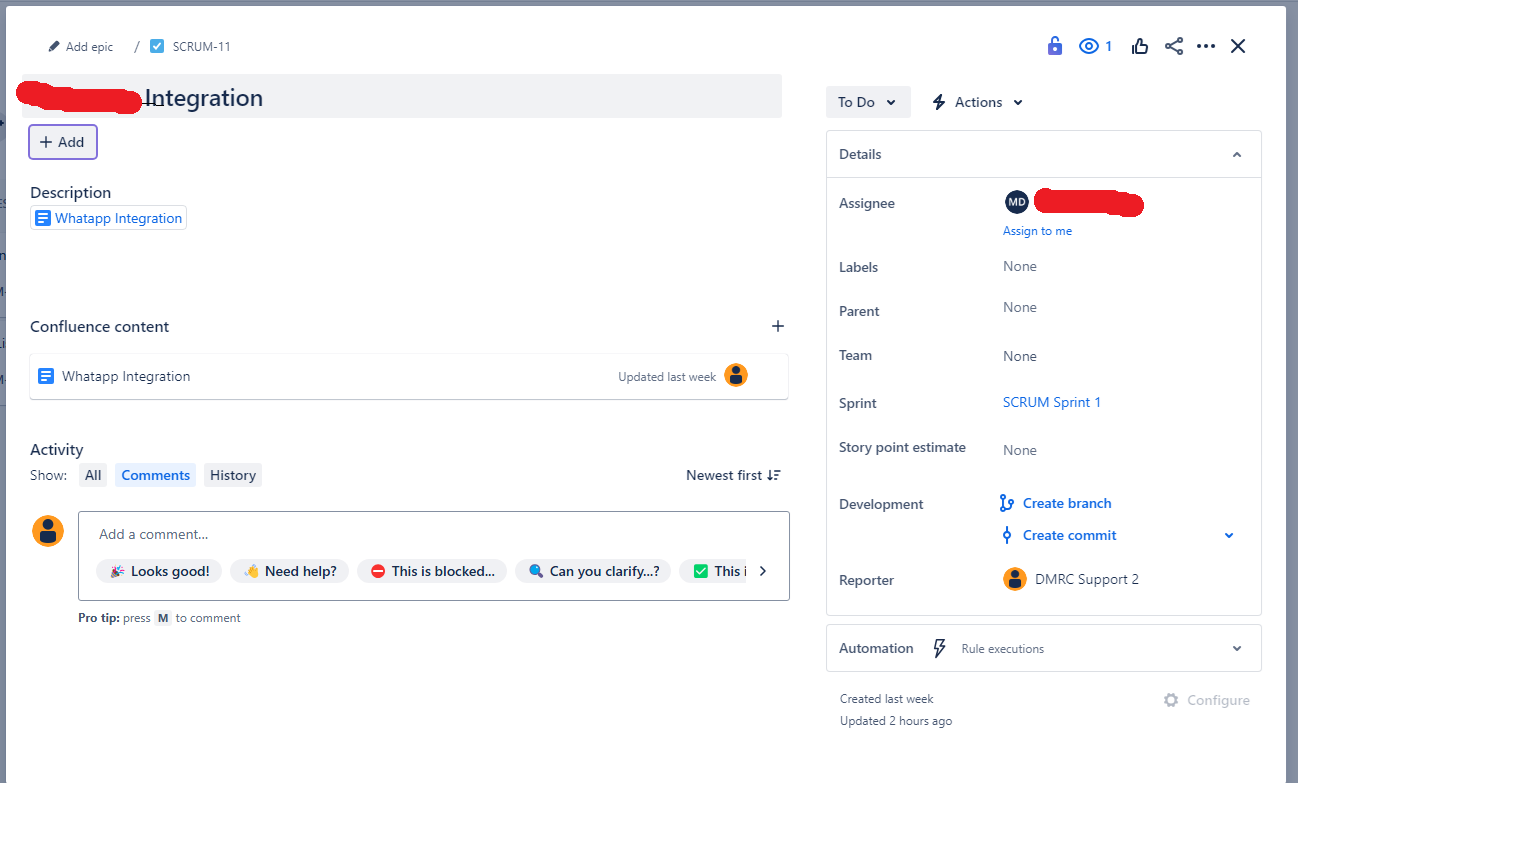Viewport: 1536px width, 864px height.
Task: Open the To Do status dropdown
Action: [868, 102]
